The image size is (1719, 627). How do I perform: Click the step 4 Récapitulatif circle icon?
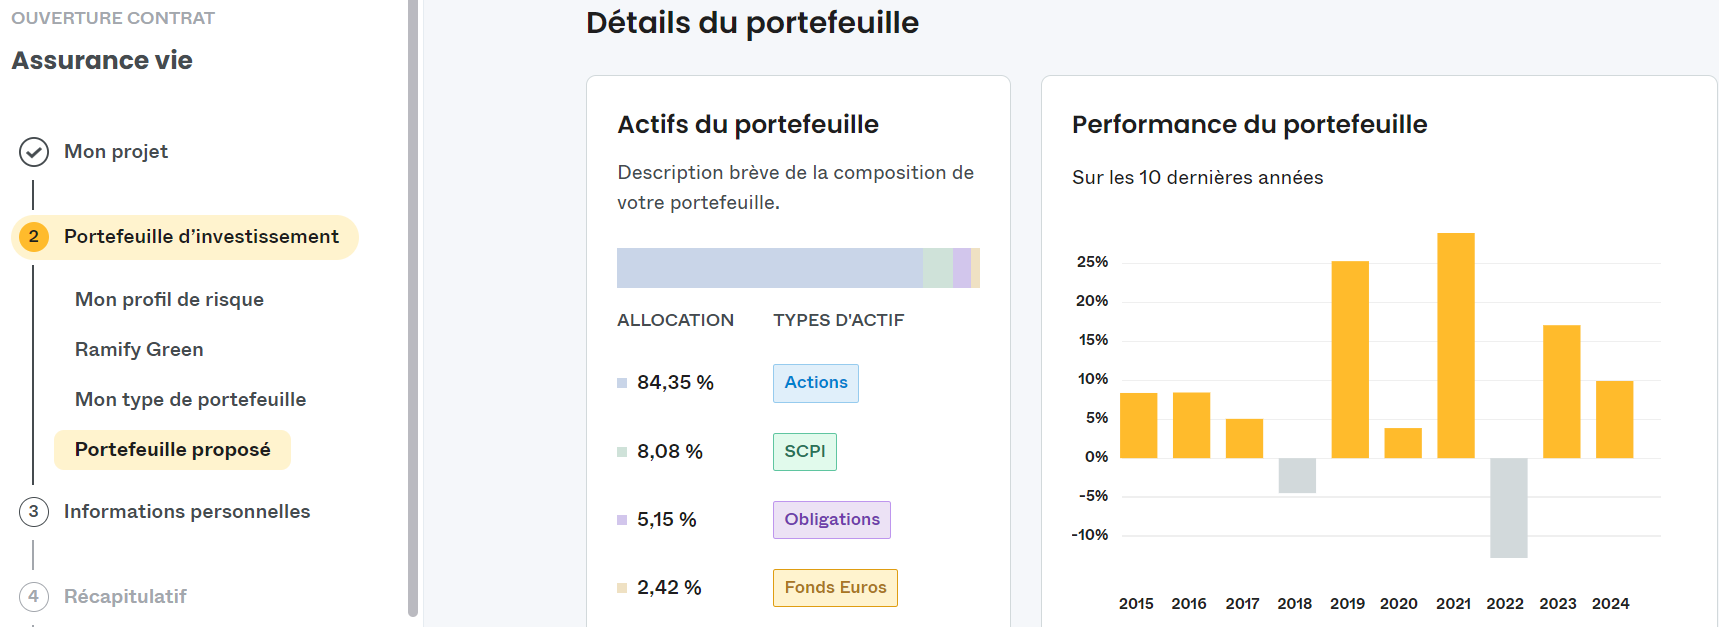tap(34, 597)
